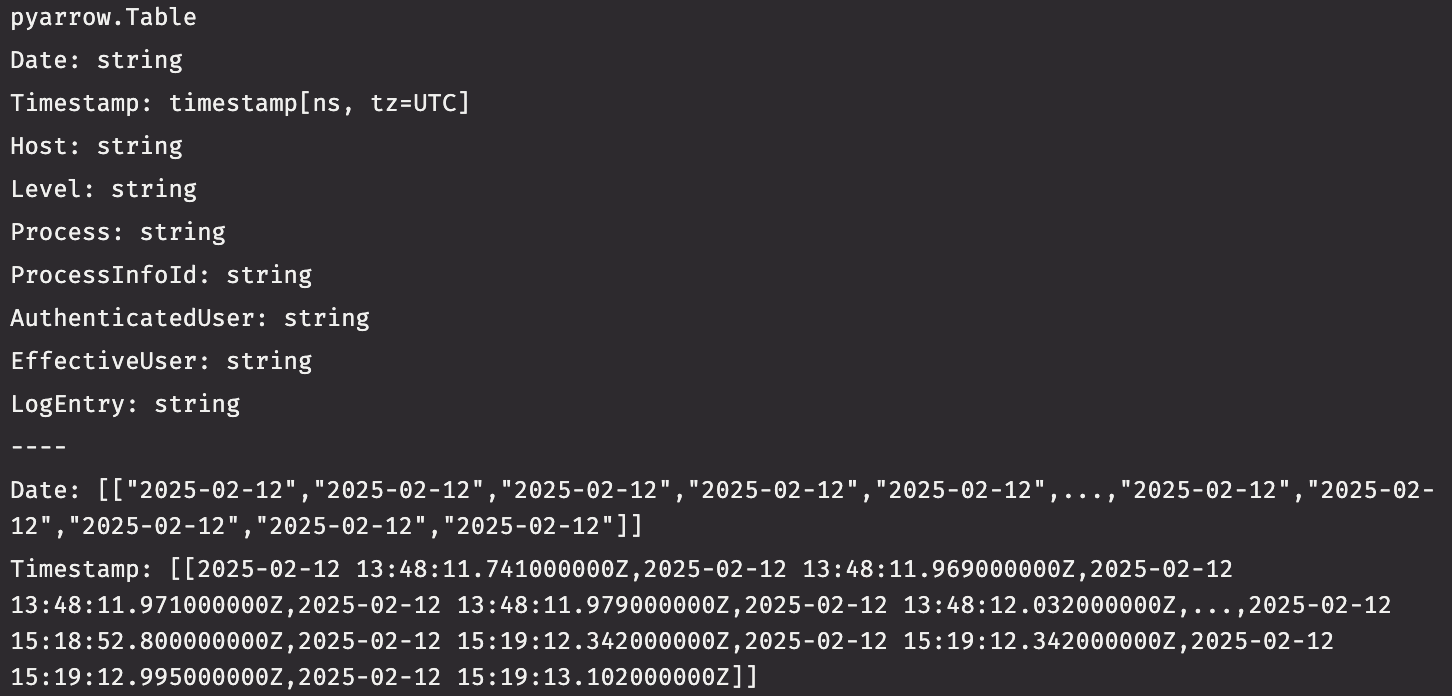1452x696 pixels.
Task: Select the "Date: string" schema line
Action: pos(96,60)
